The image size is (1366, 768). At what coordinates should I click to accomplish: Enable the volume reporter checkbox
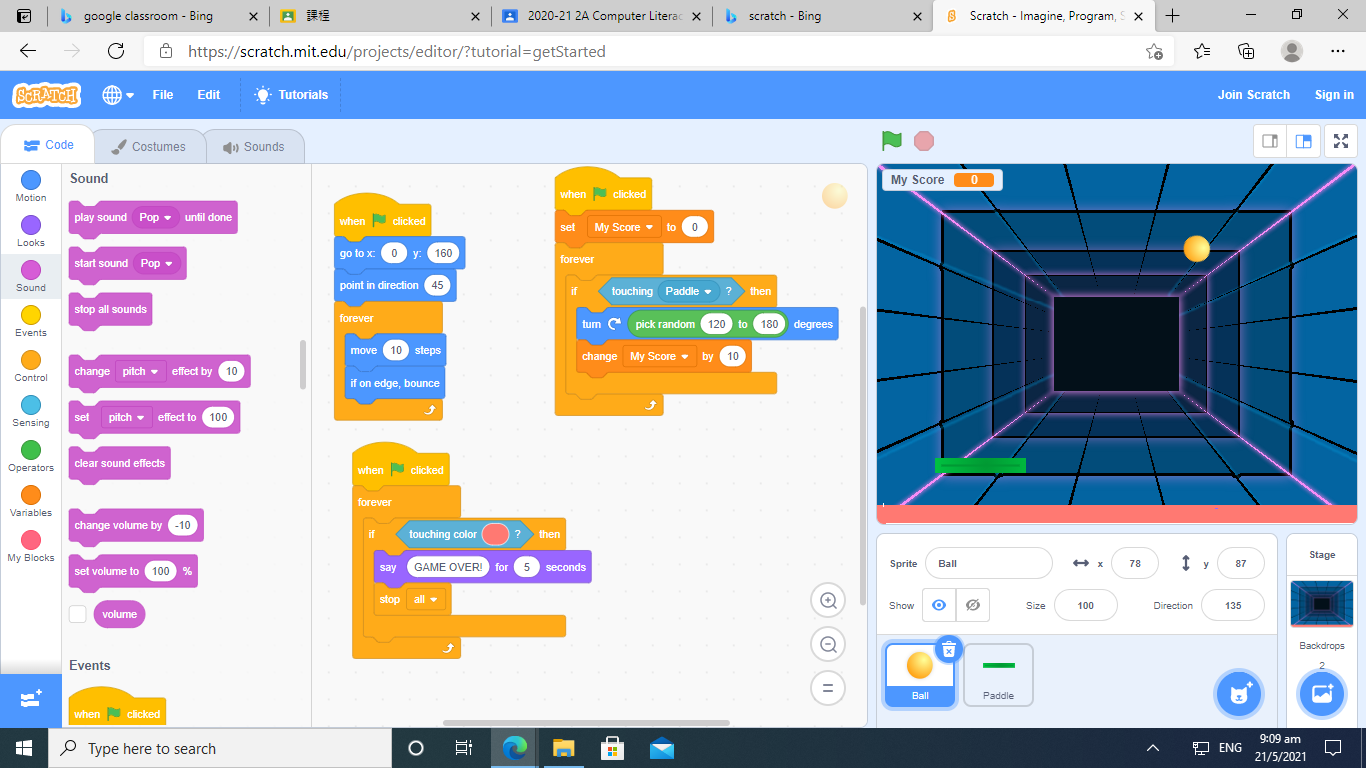pos(78,614)
